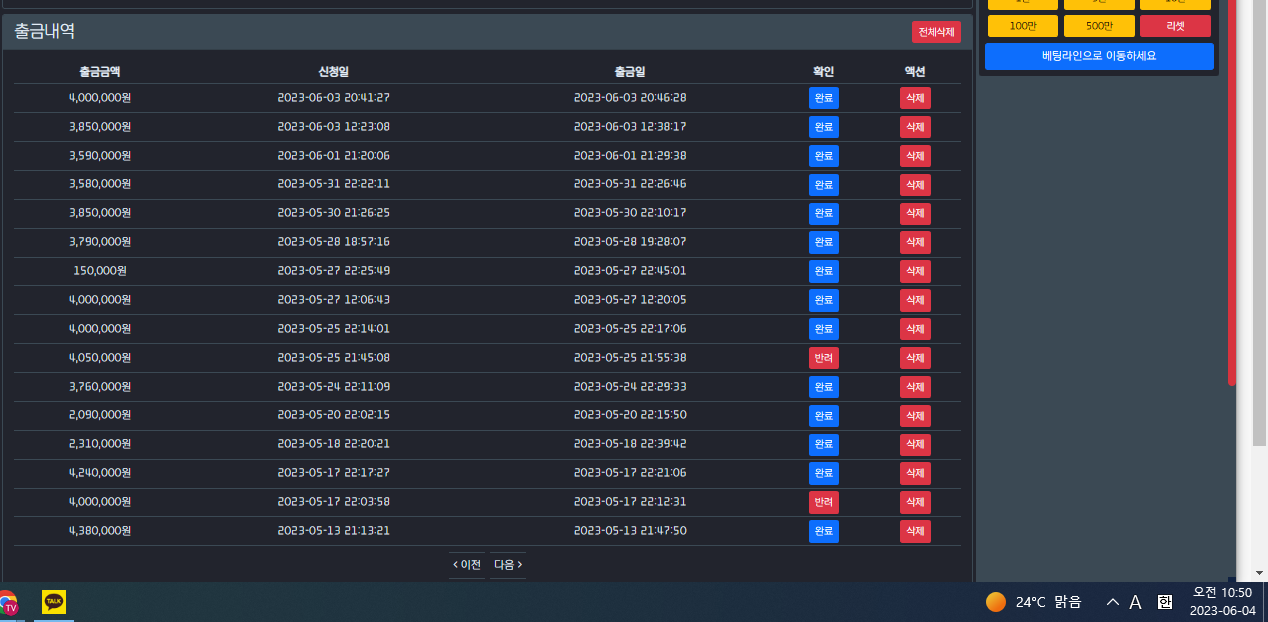Click the 리셋 reset button
The height and width of the screenshot is (622, 1268).
point(1175,26)
